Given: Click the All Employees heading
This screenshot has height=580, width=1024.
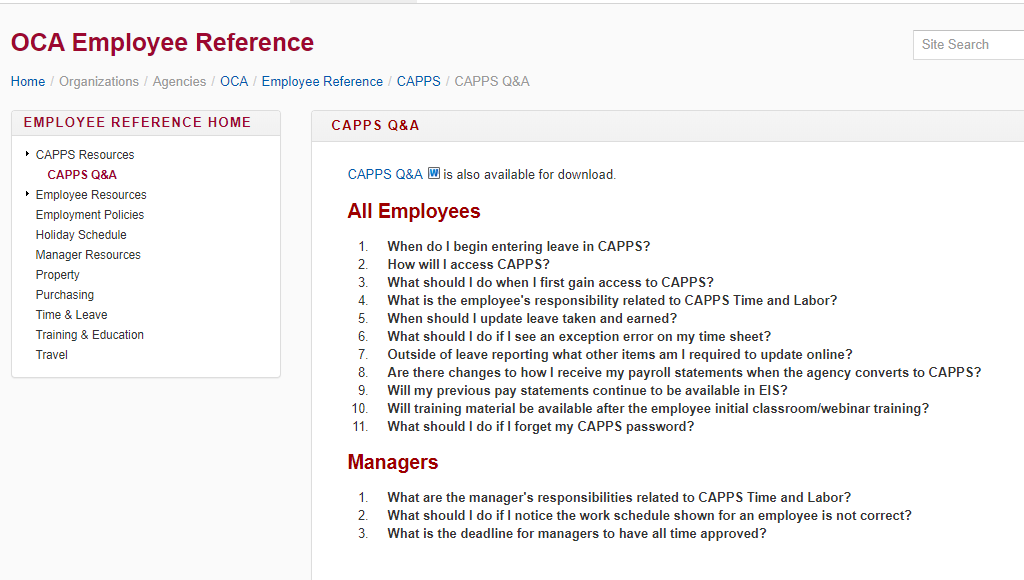Looking at the screenshot, I should coord(414,211).
